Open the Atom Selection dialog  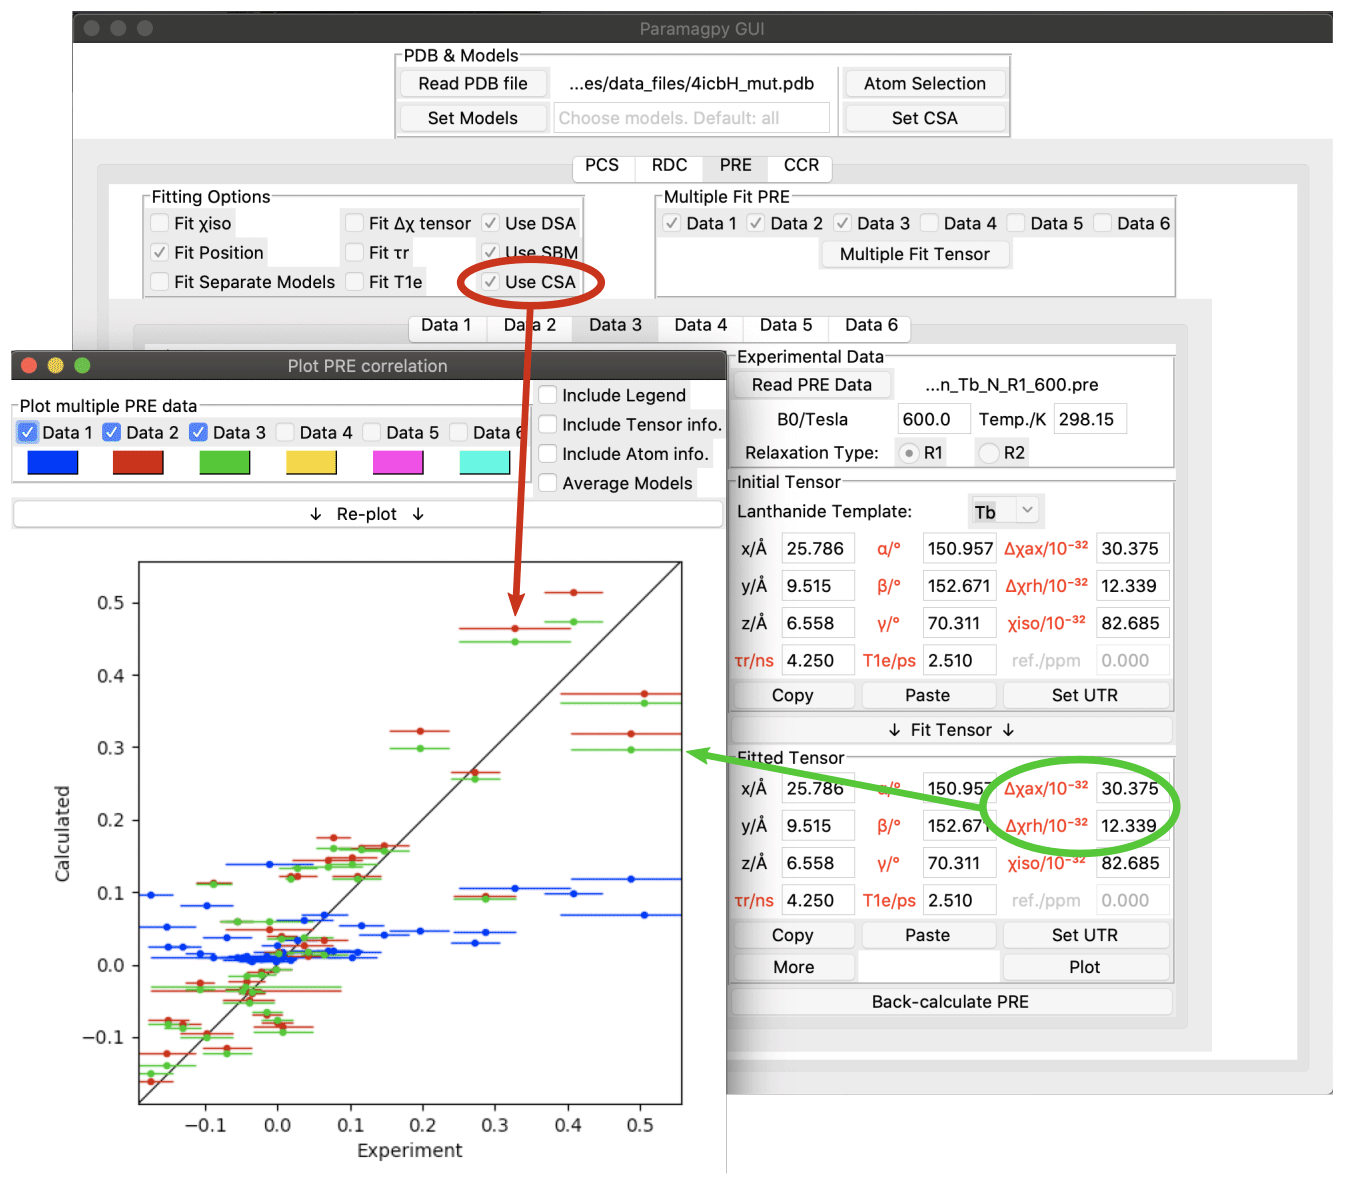(924, 84)
